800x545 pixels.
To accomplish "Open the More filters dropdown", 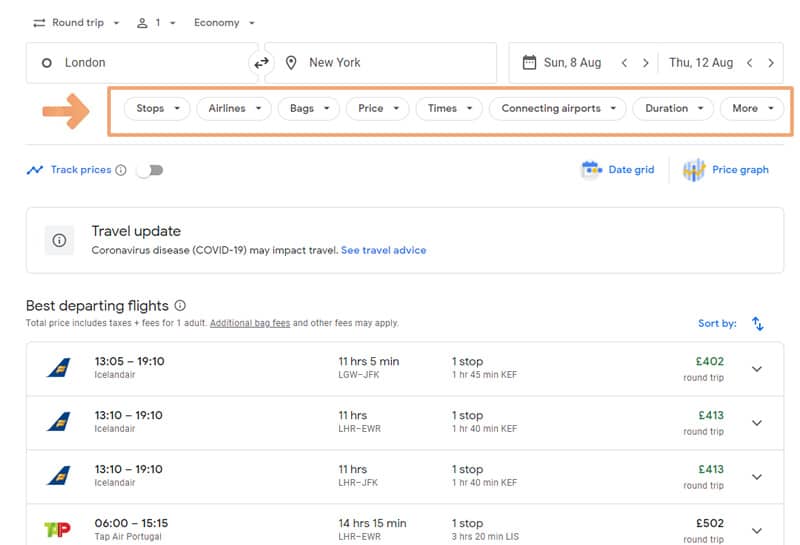I will click(x=752, y=109).
